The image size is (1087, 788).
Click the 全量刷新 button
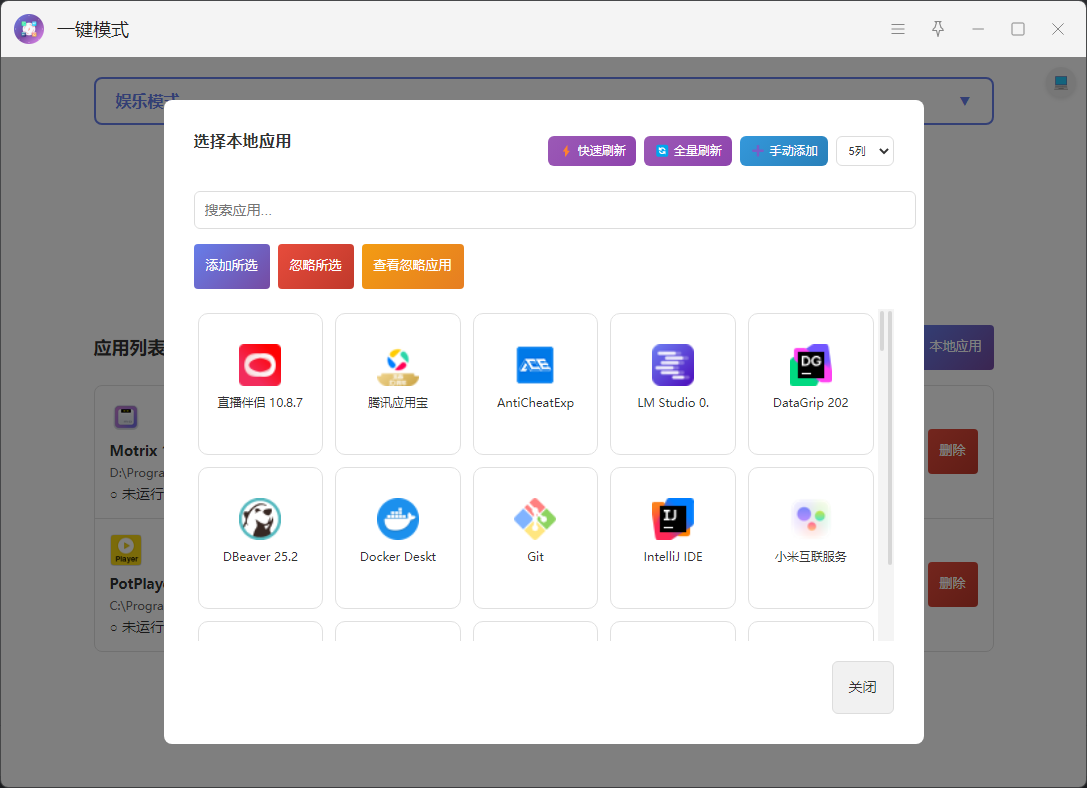tap(688, 151)
